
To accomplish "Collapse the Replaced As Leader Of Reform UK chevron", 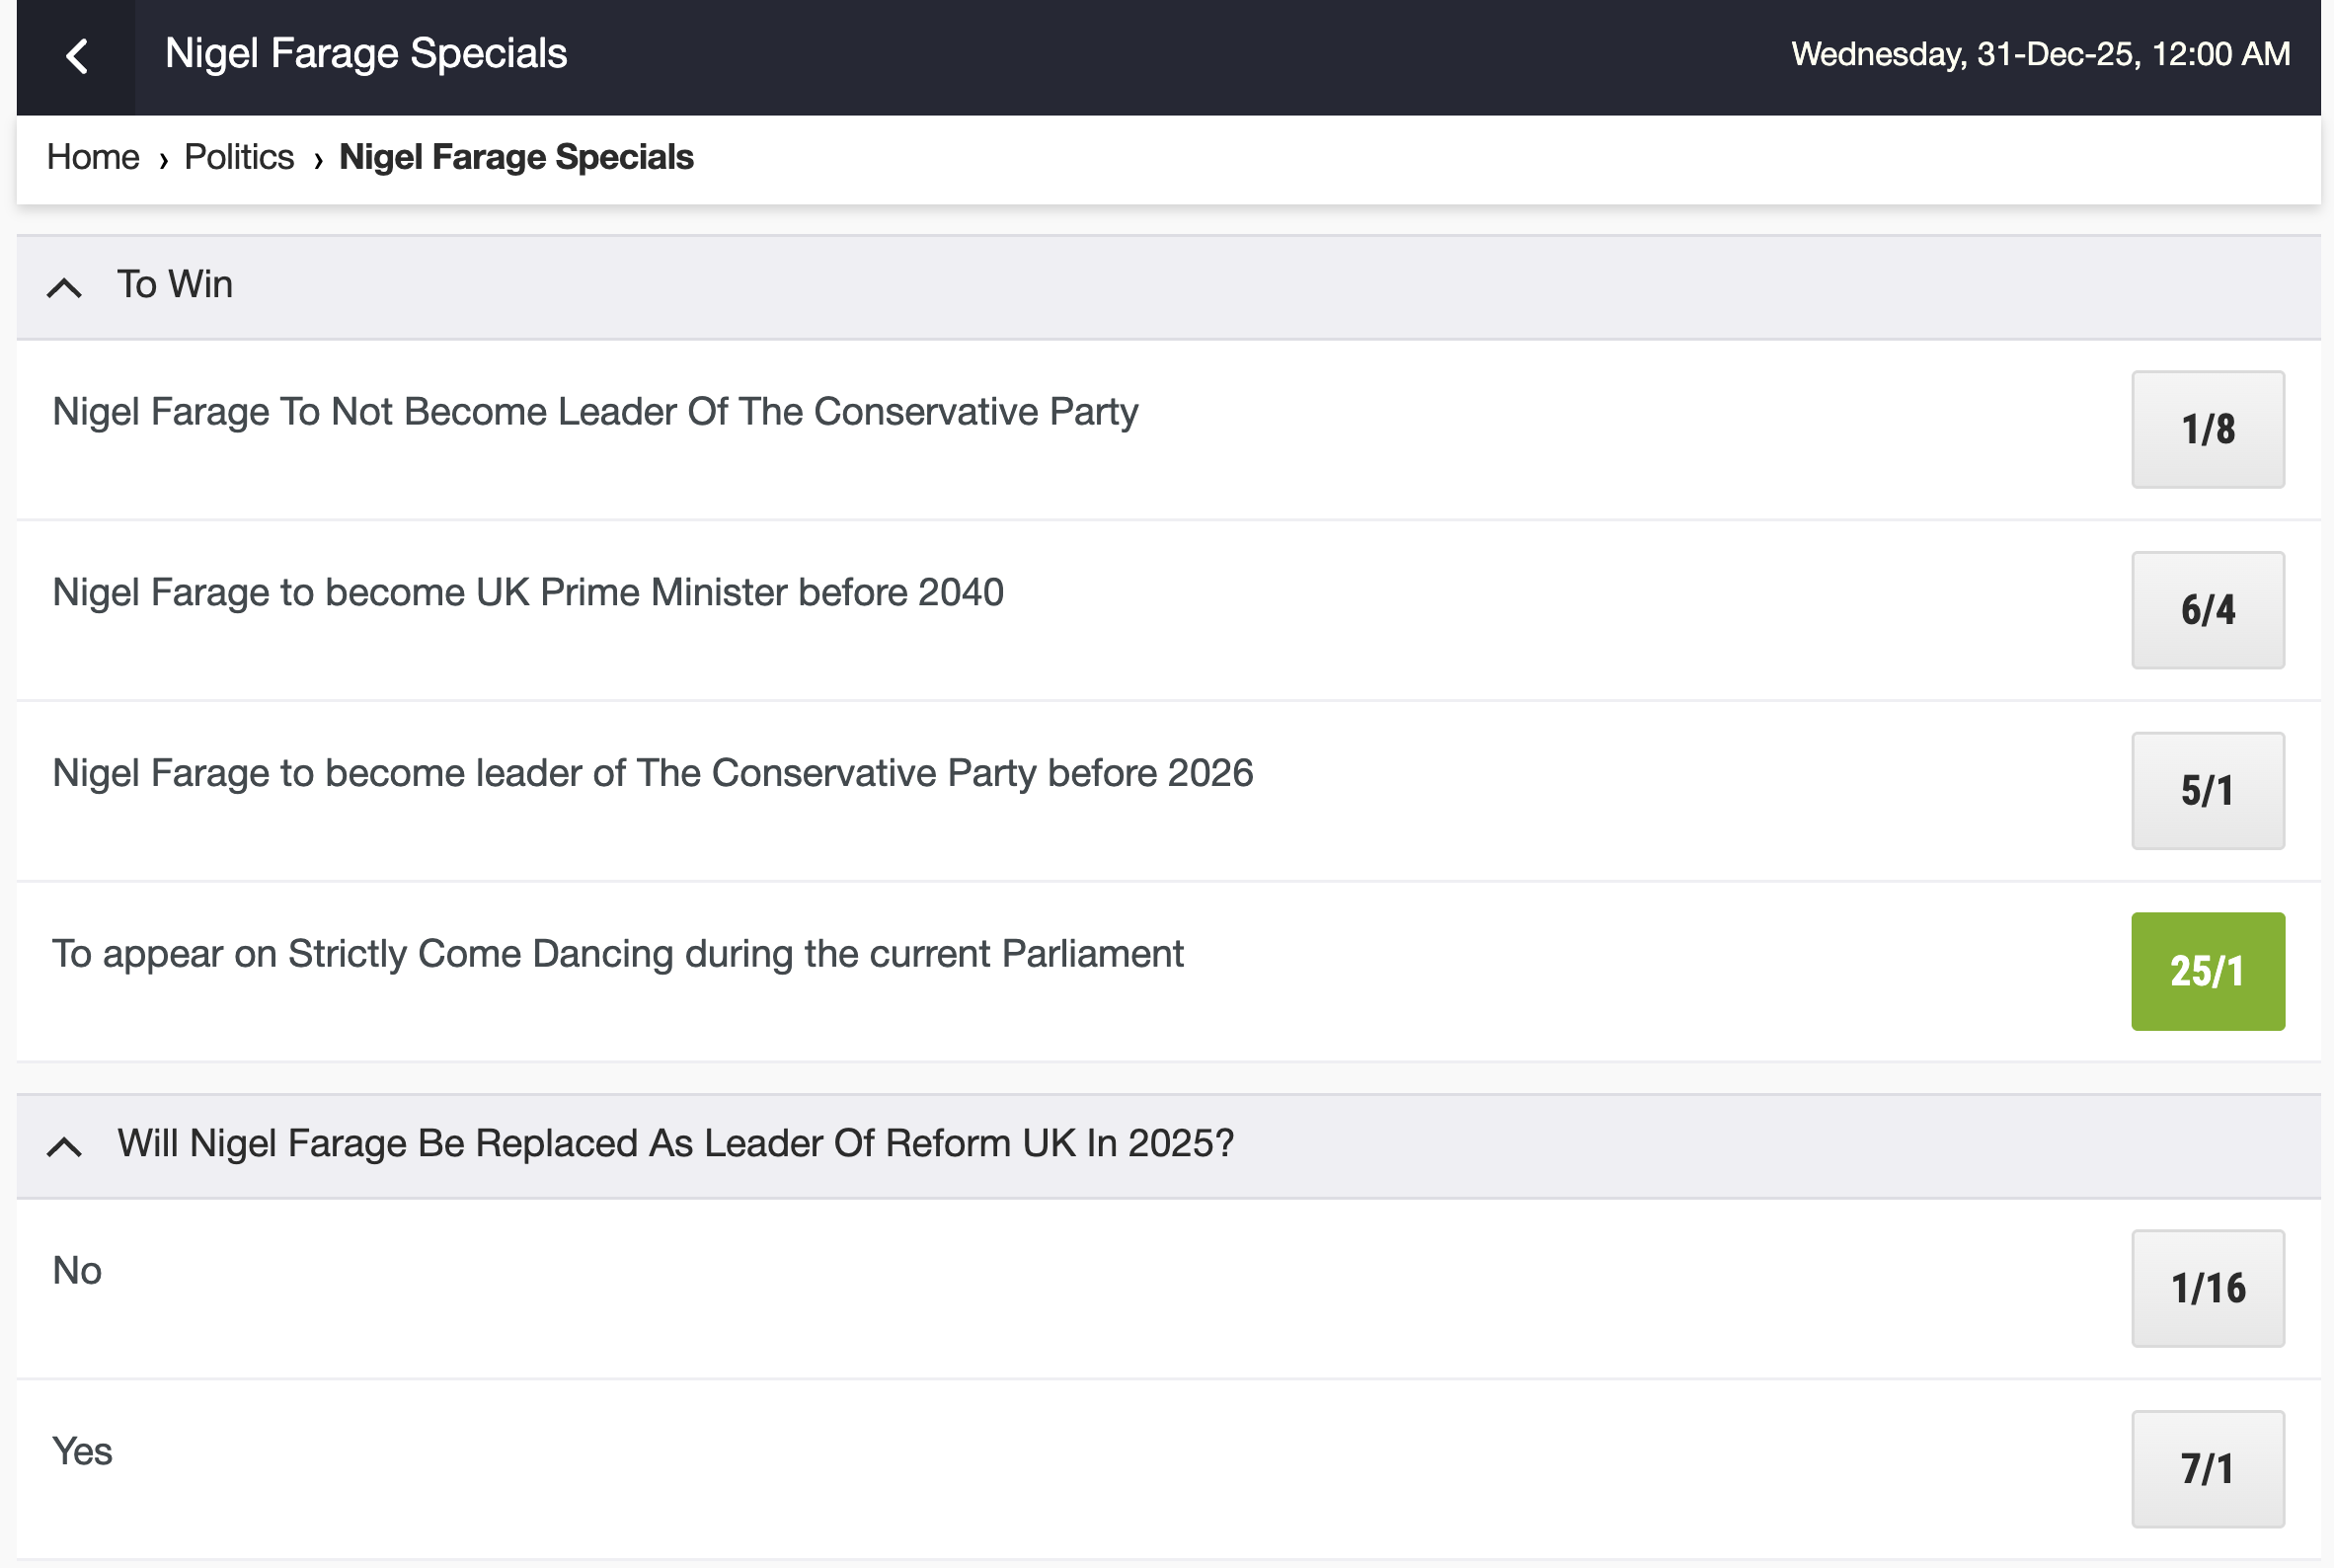I will click(x=64, y=1146).
